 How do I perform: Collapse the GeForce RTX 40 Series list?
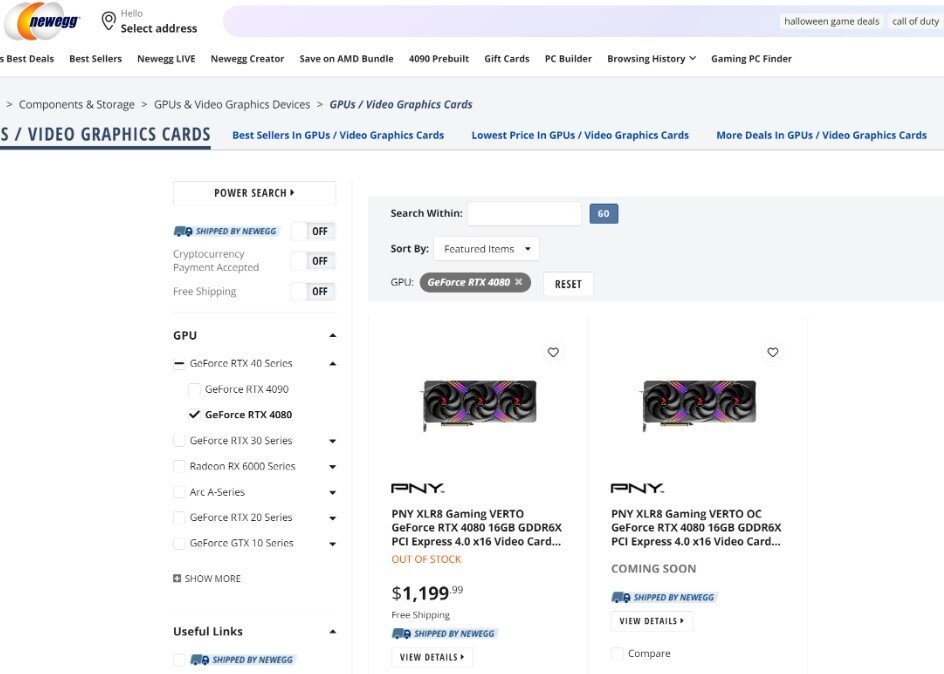[x=332, y=363]
